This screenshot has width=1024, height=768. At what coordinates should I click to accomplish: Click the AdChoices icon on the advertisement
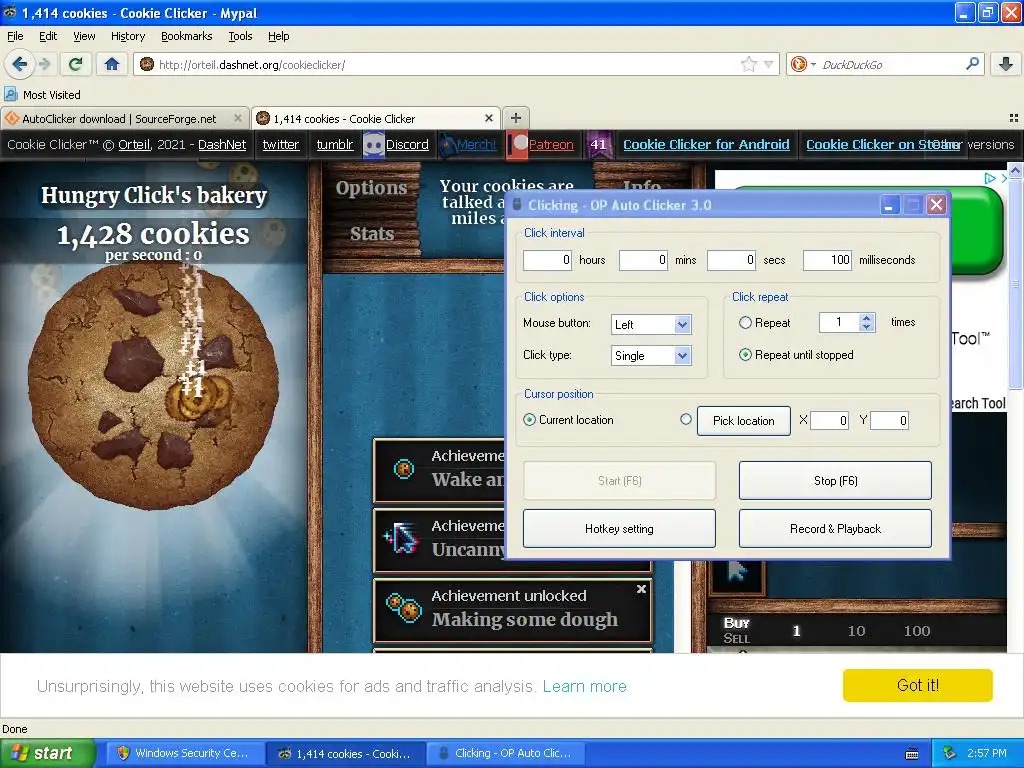click(x=990, y=178)
